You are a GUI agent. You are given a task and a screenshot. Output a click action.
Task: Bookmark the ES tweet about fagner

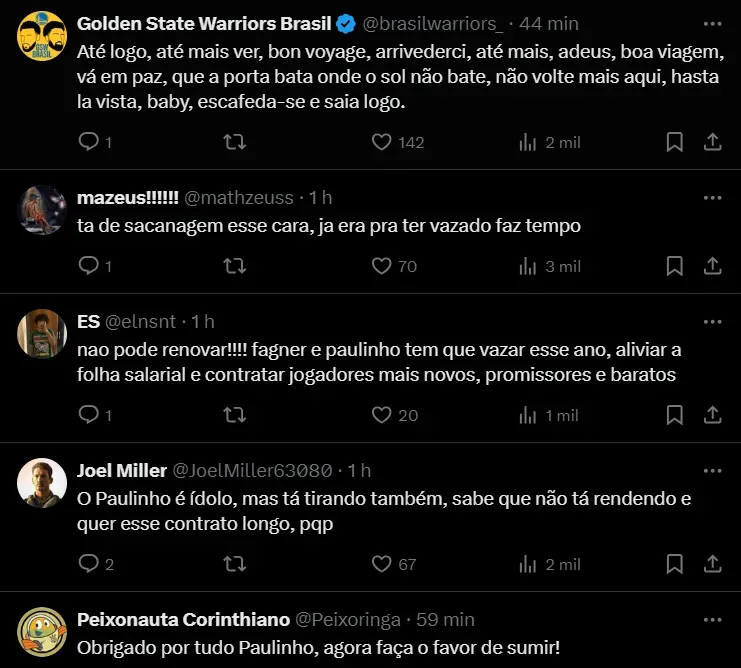click(x=675, y=415)
